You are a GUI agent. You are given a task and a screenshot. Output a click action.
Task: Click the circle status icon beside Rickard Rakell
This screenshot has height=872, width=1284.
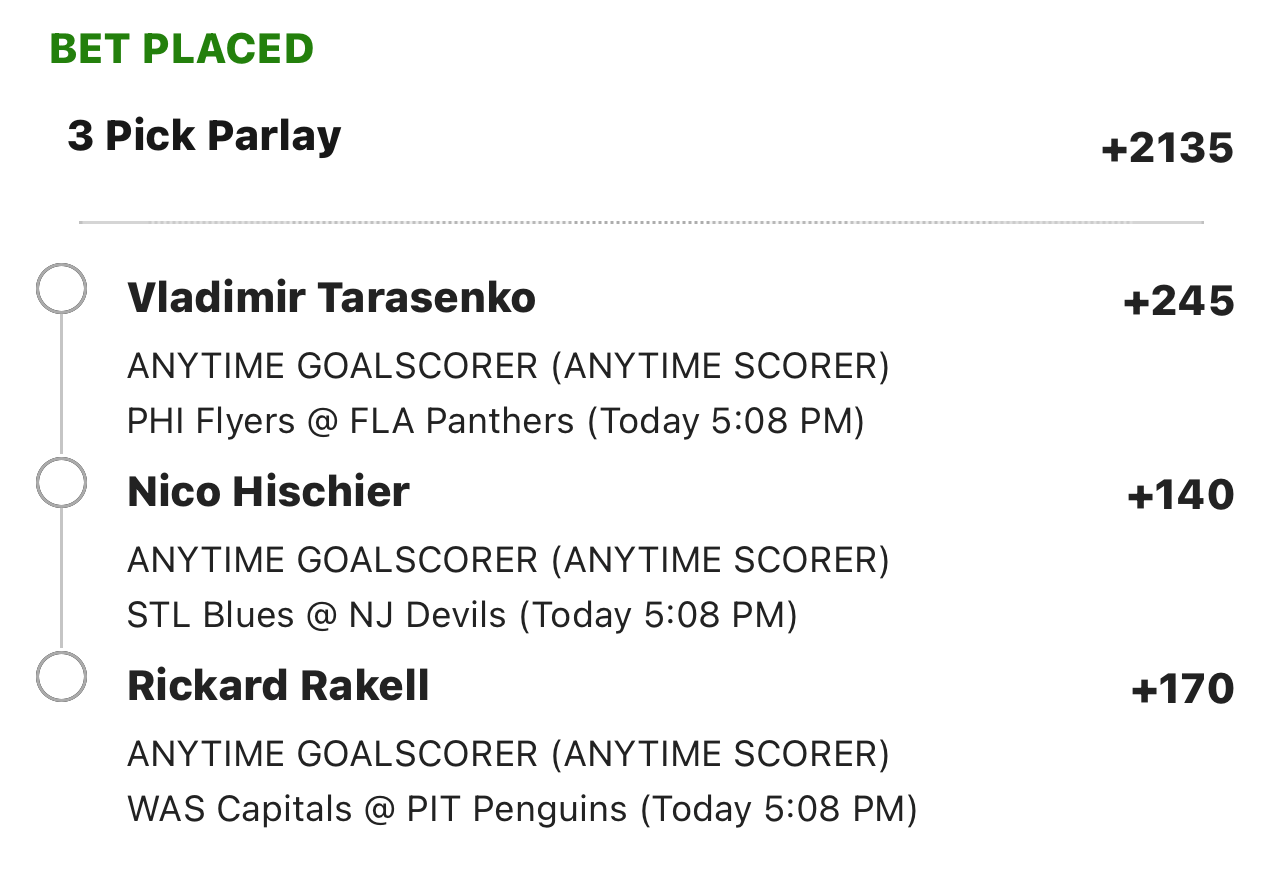click(61, 678)
